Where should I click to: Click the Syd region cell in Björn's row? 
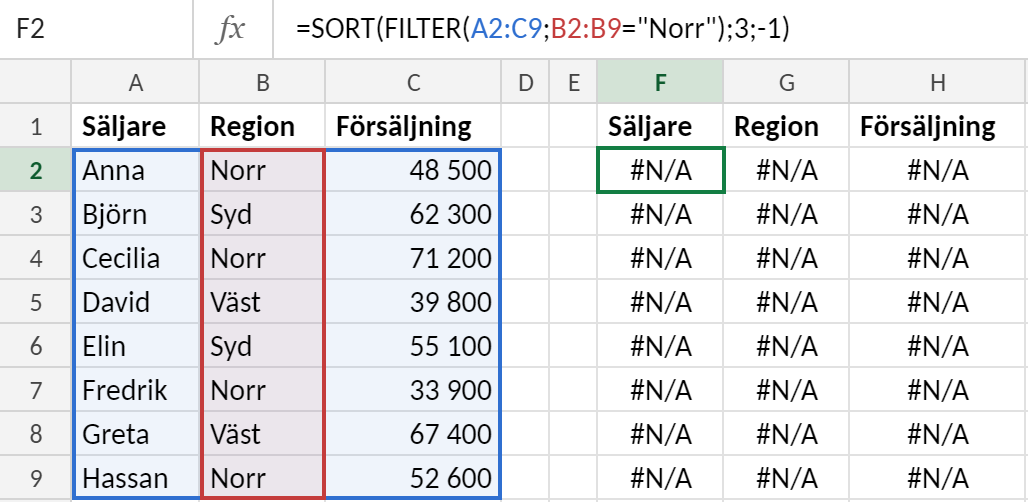262,214
